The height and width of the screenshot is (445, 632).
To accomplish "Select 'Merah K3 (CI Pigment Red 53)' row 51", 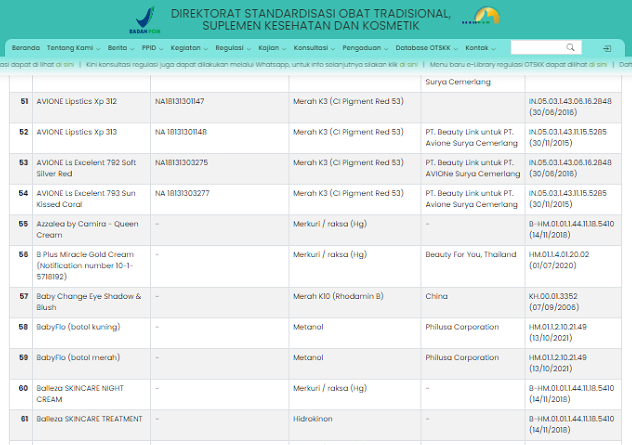I will [348, 101].
